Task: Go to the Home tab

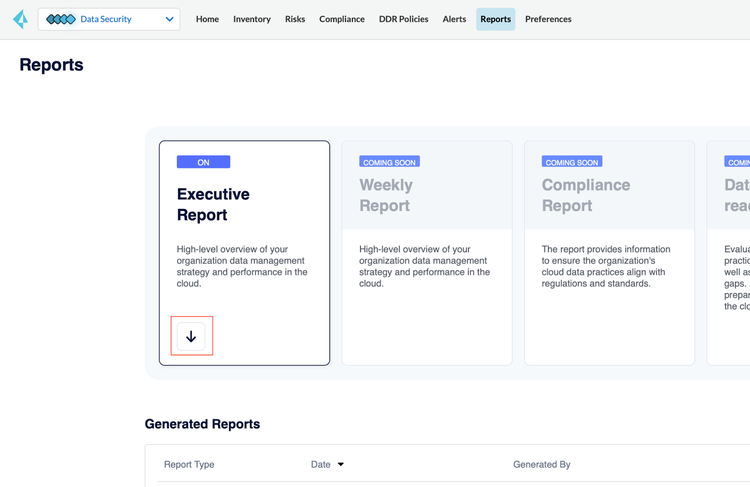Action: (207, 19)
